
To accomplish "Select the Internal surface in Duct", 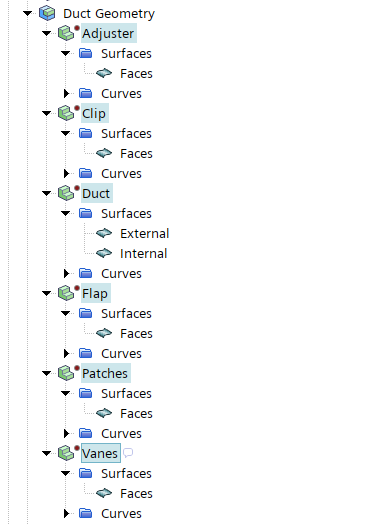I will pyautogui.click(x=143, y=253).
